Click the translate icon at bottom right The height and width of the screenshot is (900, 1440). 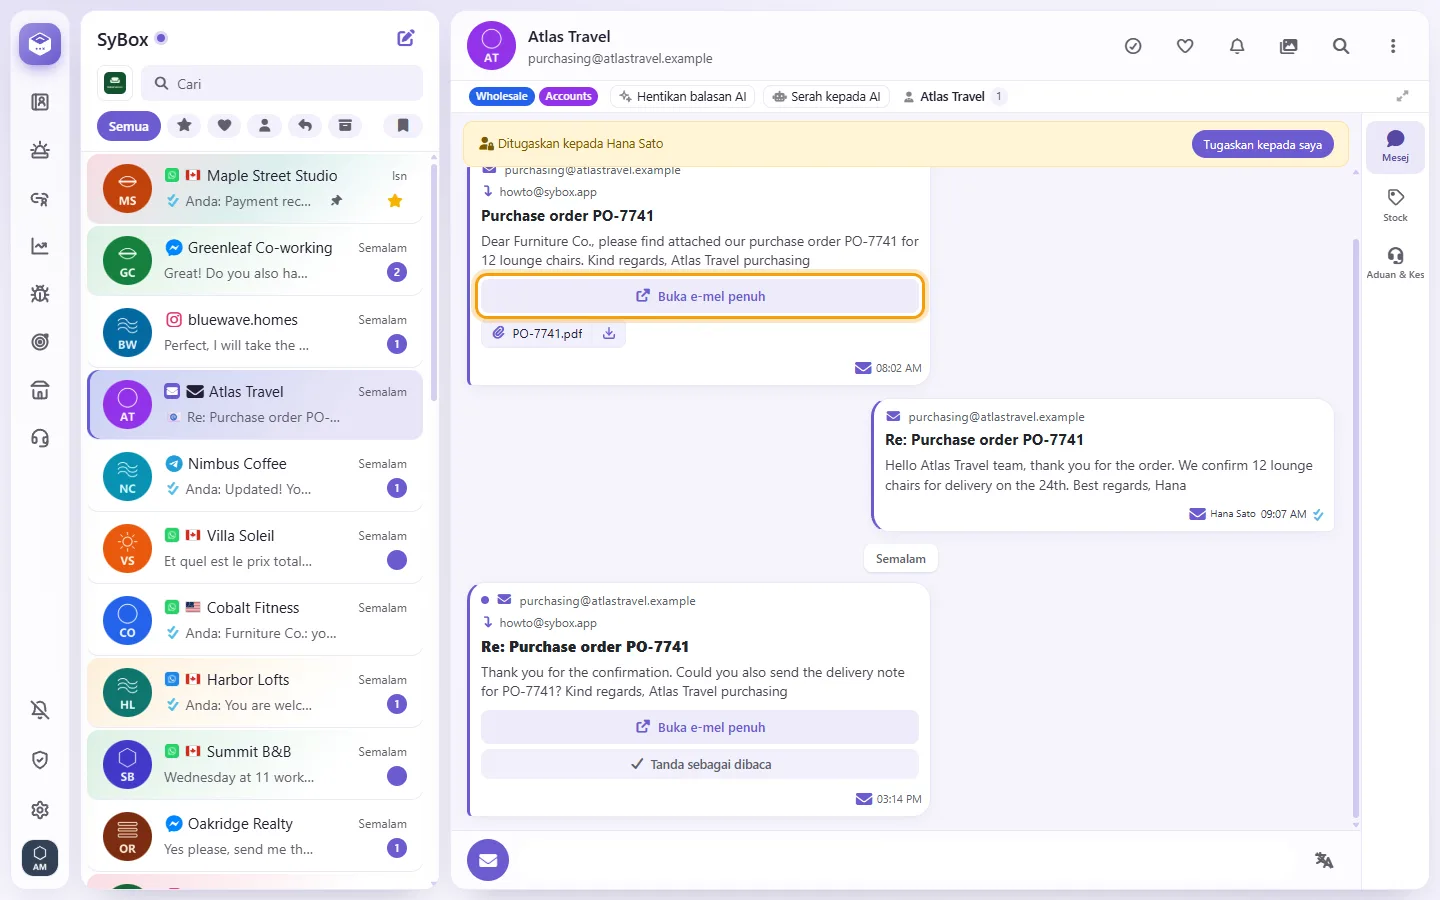pos(1324,860)
